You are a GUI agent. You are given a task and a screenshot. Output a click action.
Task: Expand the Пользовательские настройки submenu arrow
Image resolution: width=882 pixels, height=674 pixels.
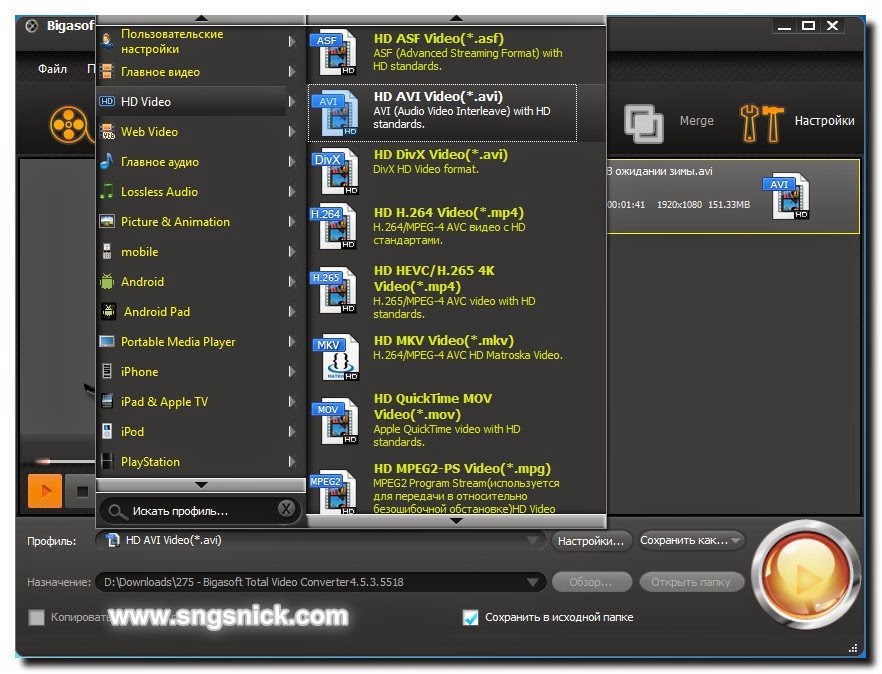tap(292, 41)
